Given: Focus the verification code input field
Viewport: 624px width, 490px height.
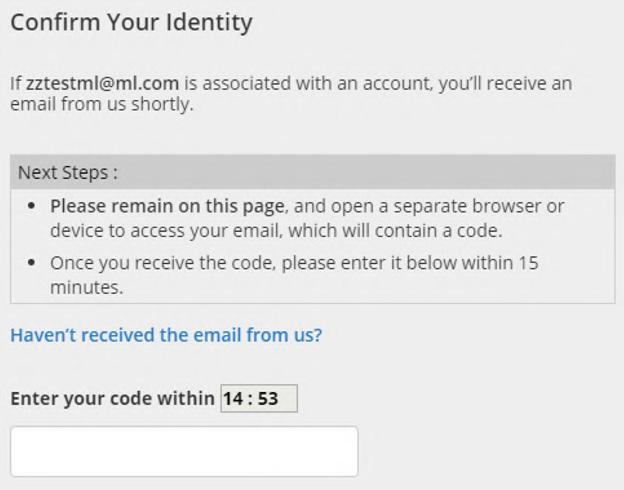Looking at the screenshot, I should coord(184,451).
